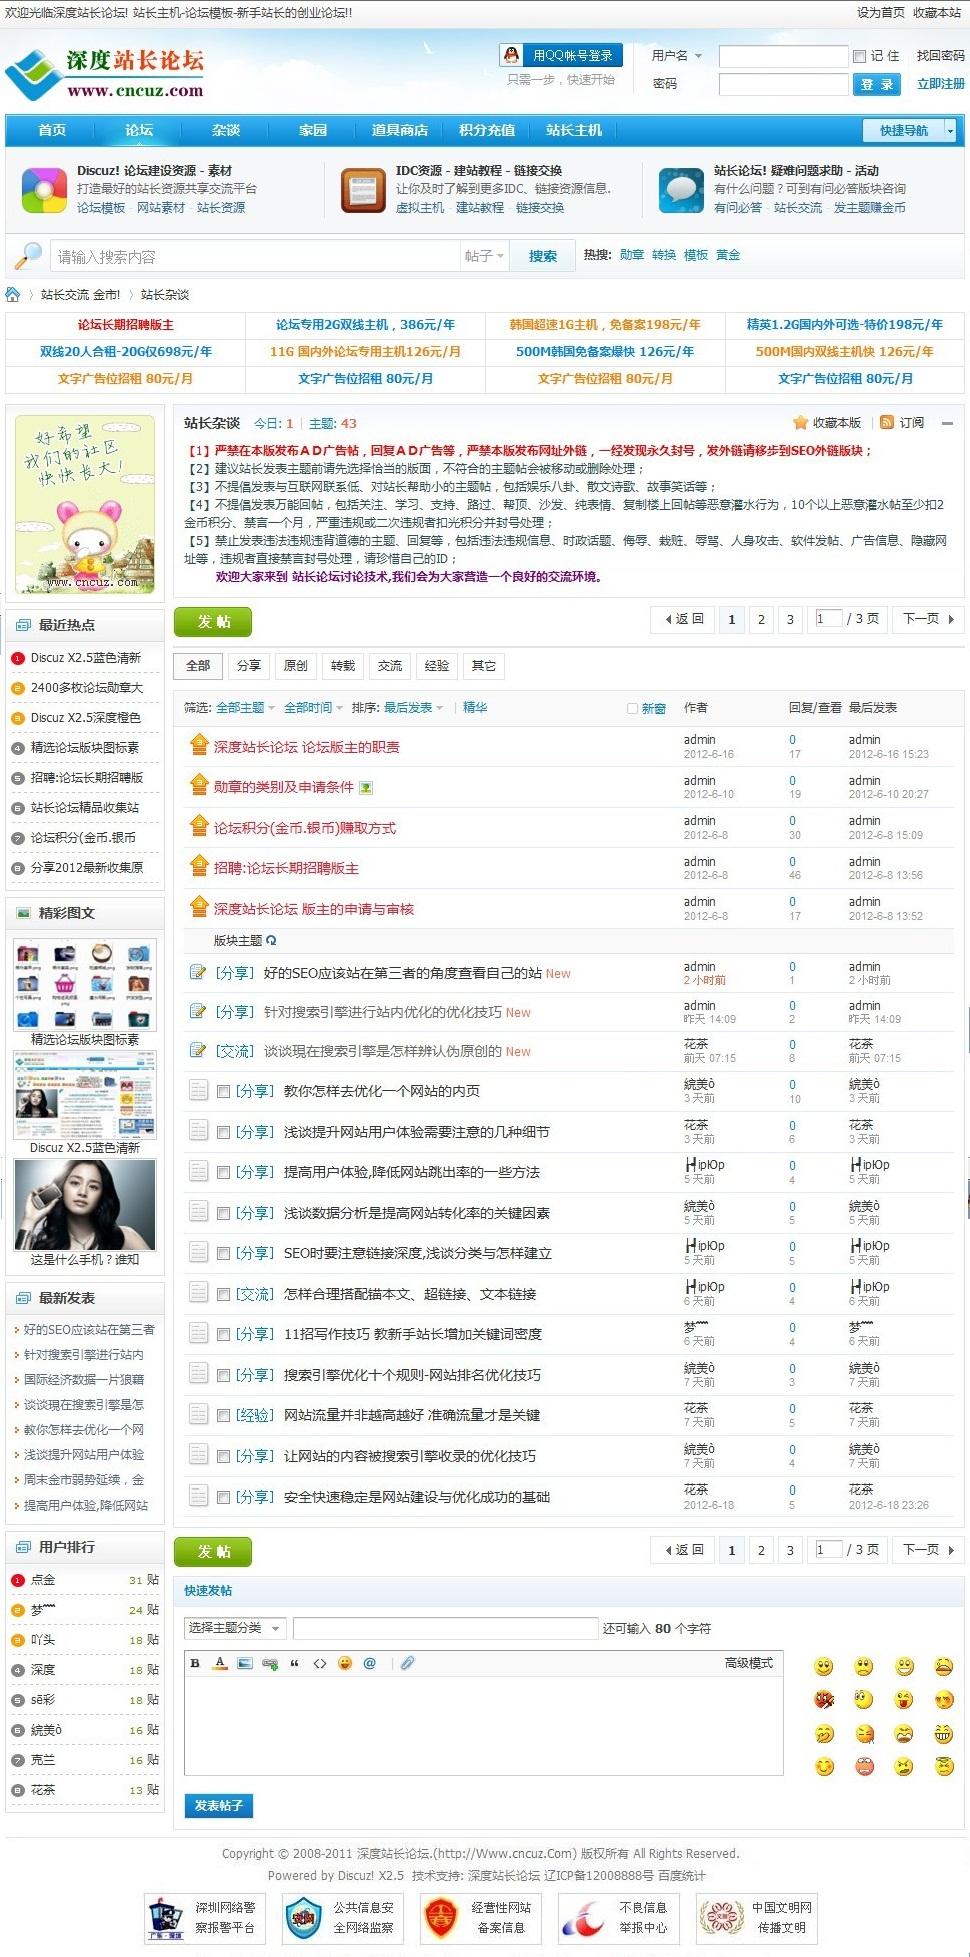The height and width of the screenshot is (1957, 970).
Task: Click the 登录 login button
Action: [878, 85]
